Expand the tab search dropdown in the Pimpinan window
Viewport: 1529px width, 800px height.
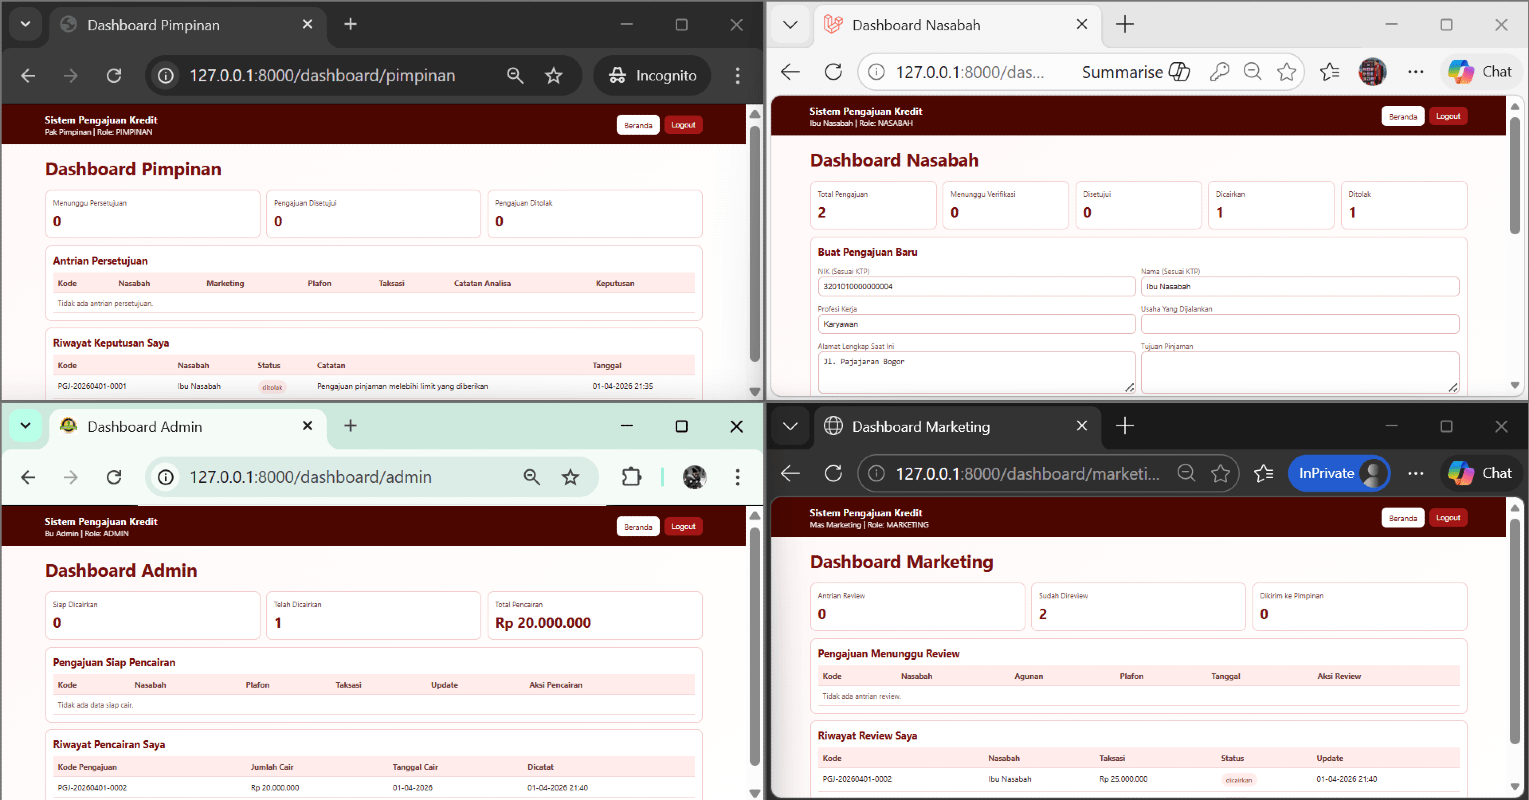25,24
